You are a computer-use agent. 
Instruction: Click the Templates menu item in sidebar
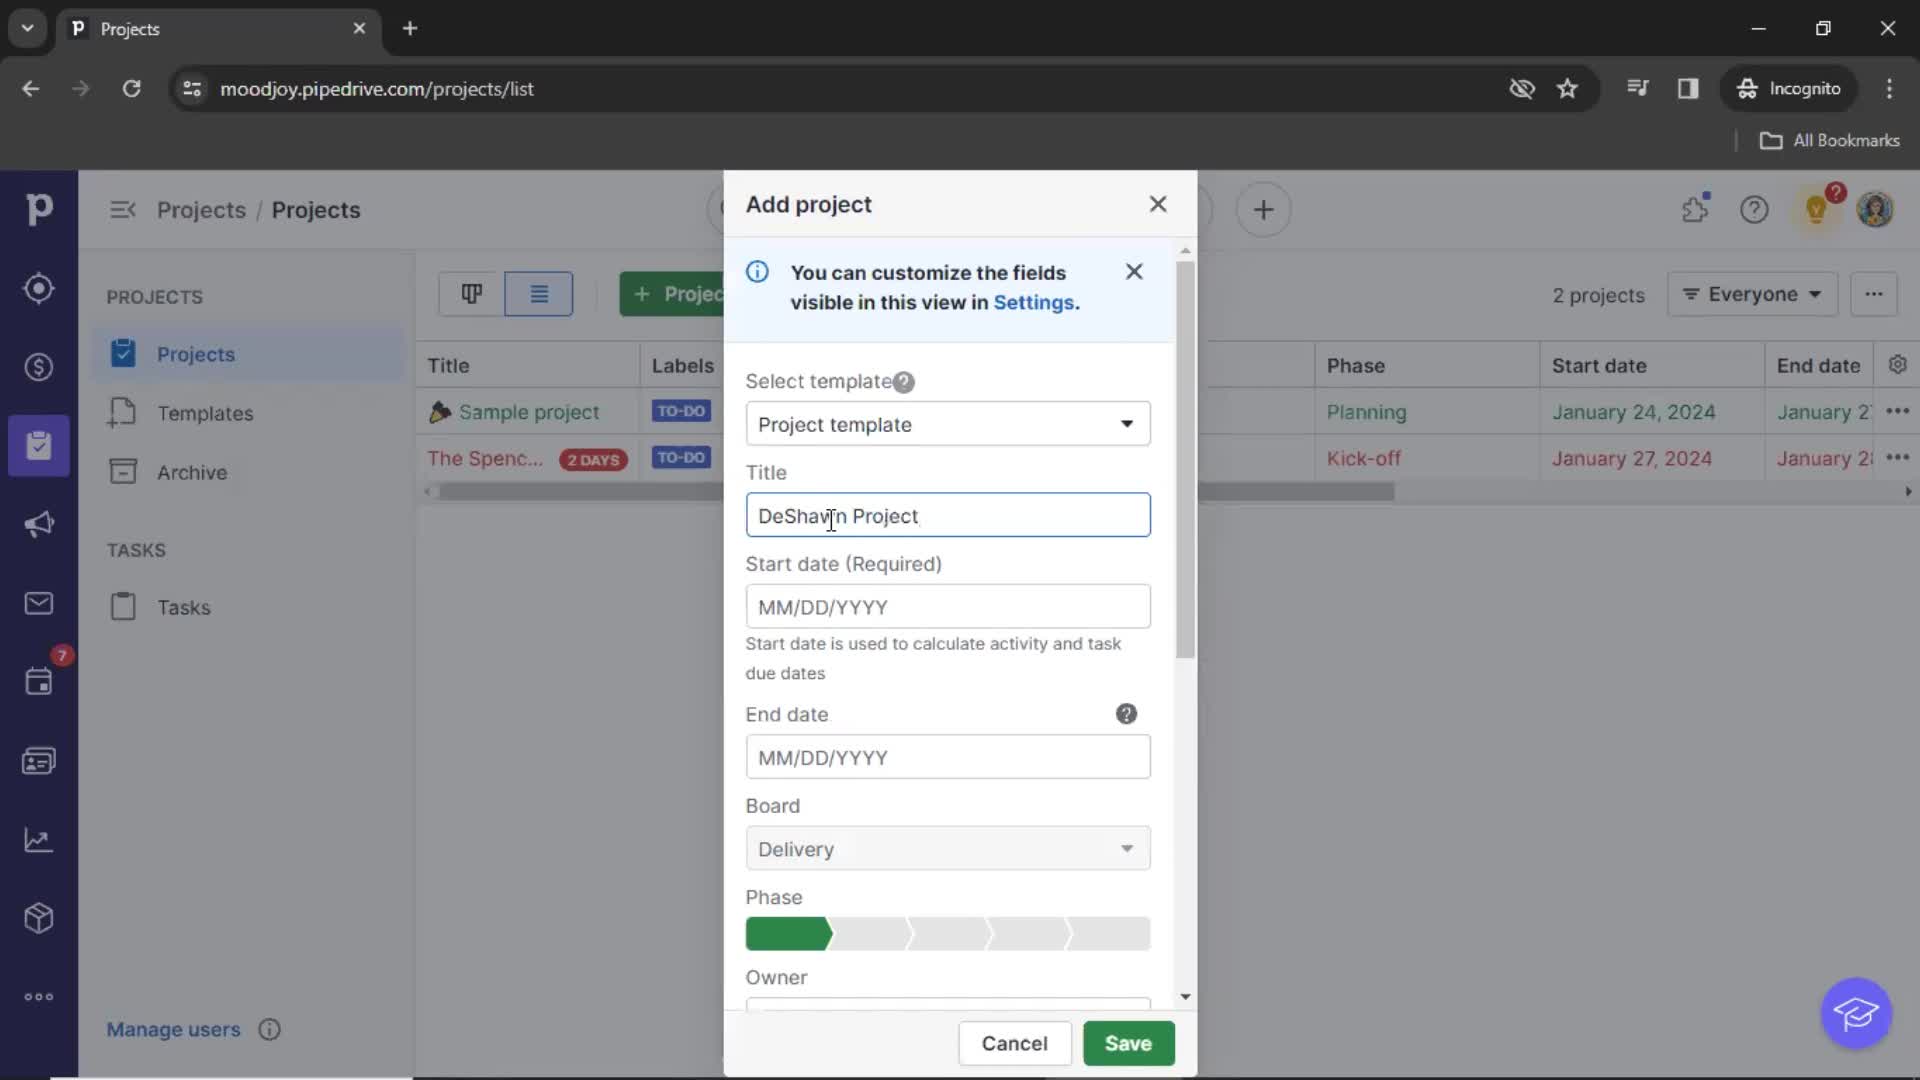(x=204, y=413)
